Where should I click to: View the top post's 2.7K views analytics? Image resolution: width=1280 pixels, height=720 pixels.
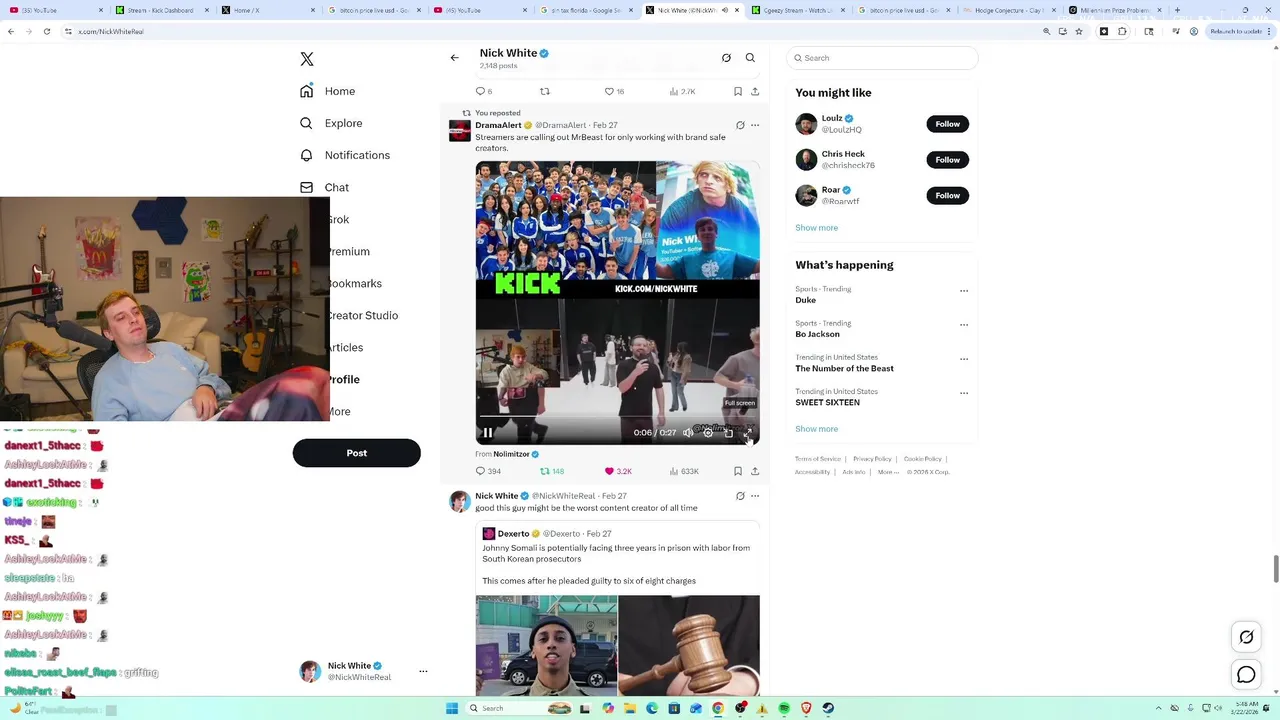(x=682, y=91)
